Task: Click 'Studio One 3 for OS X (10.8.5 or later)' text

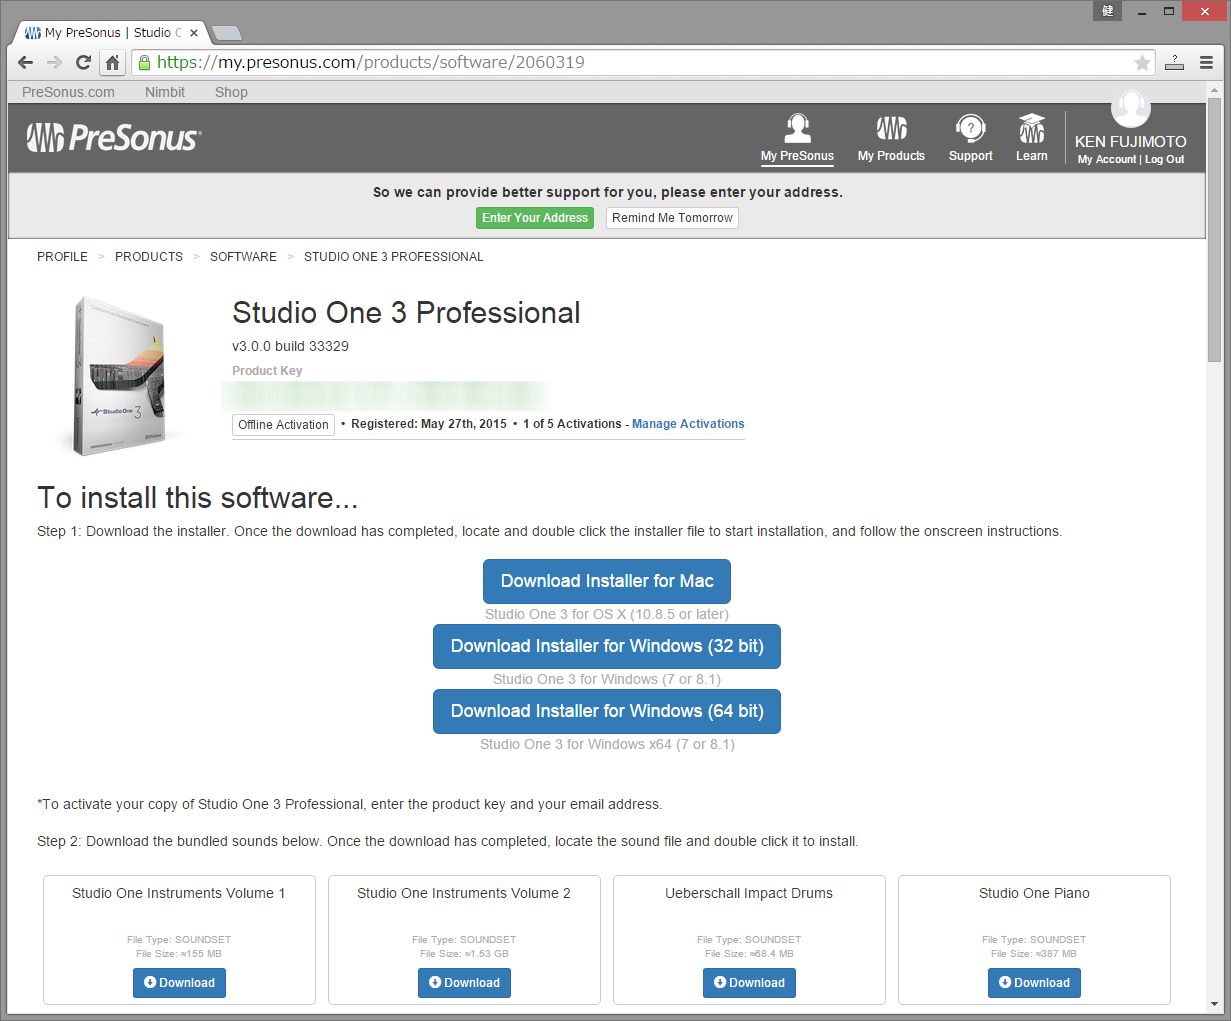Action: pyautogui.click(x=607, y=614)
